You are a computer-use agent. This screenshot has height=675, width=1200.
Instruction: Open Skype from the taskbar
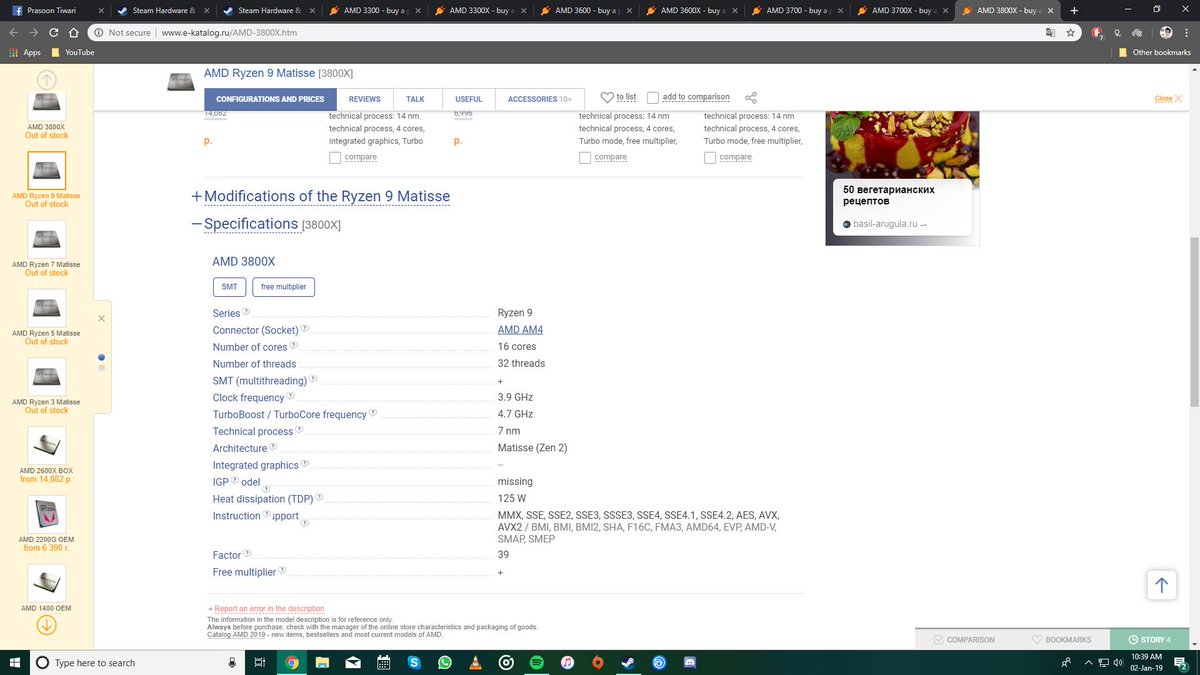click(x=414, y=662)
